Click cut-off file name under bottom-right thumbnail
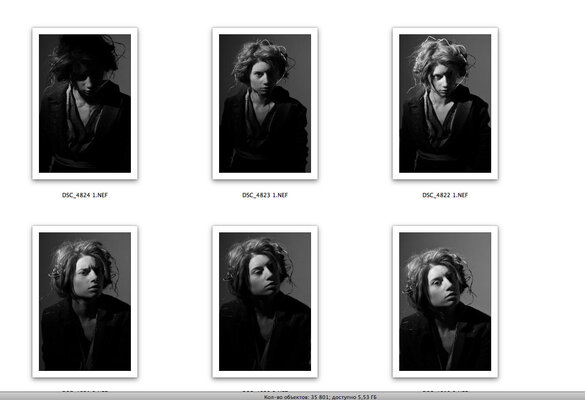This screenshot has width=585, height=400. click(x=445, y=390)
